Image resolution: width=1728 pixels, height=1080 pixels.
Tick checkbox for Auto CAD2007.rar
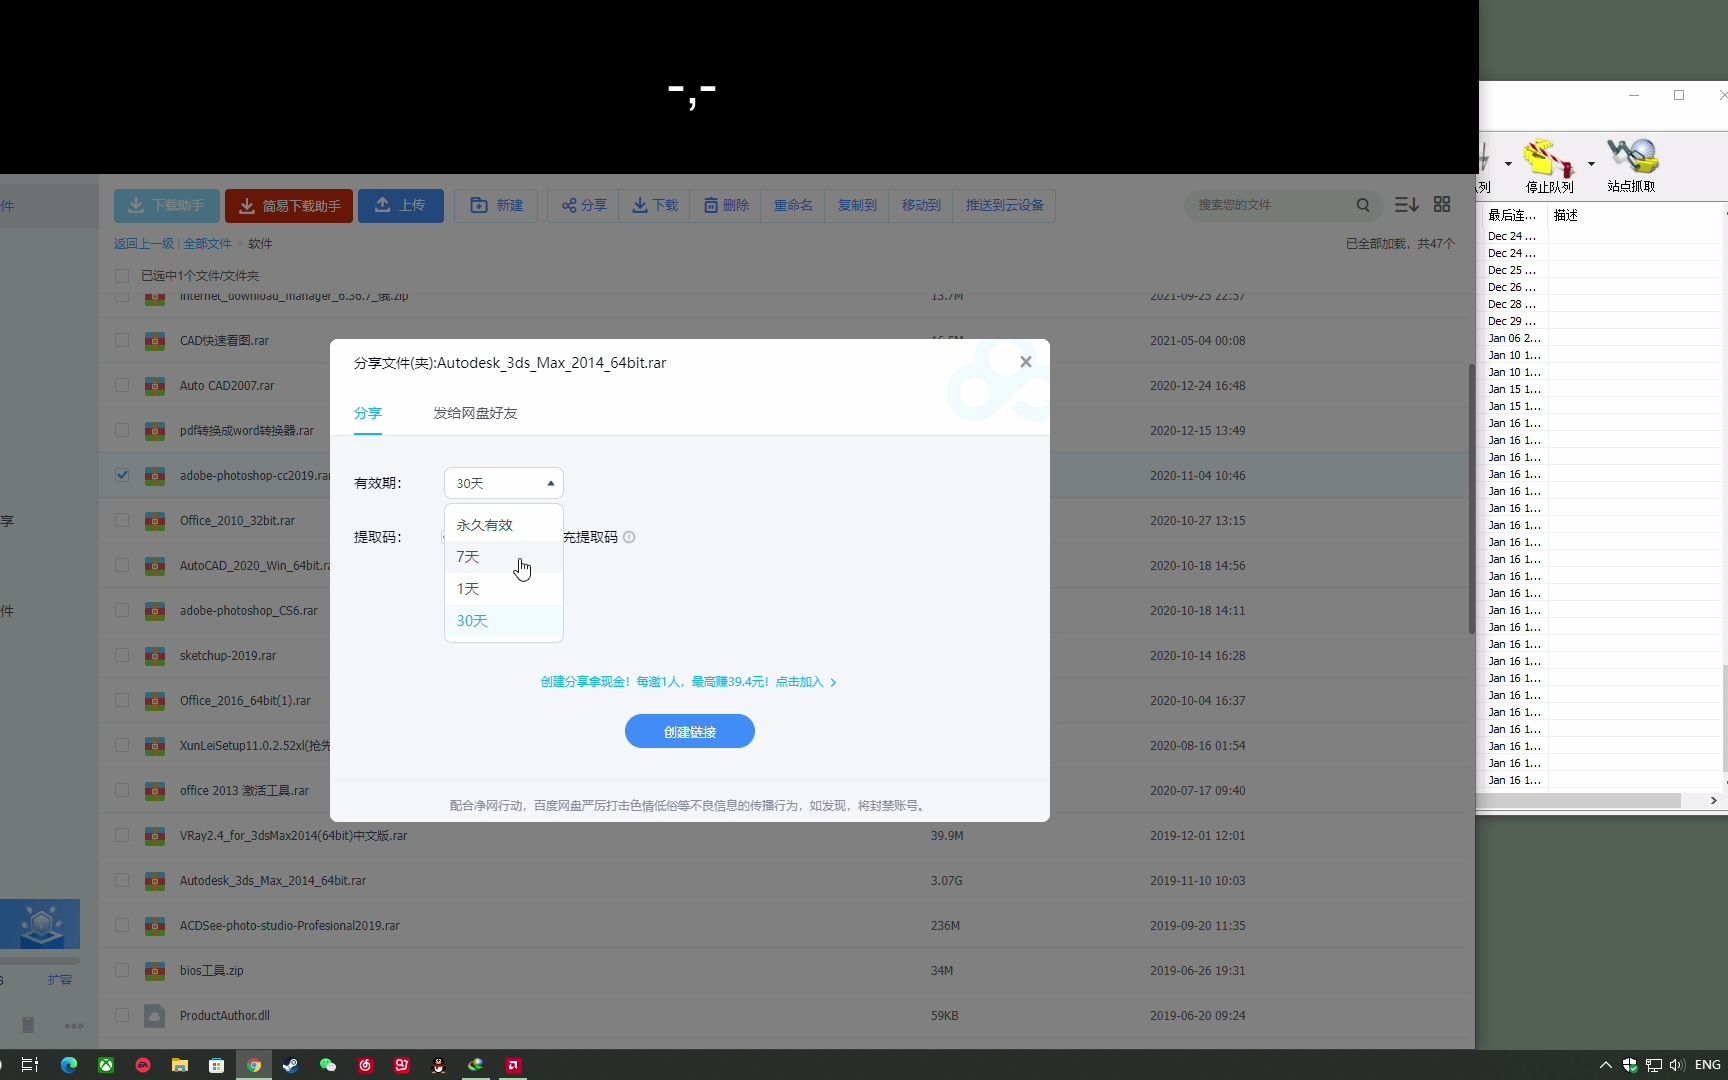122,385
